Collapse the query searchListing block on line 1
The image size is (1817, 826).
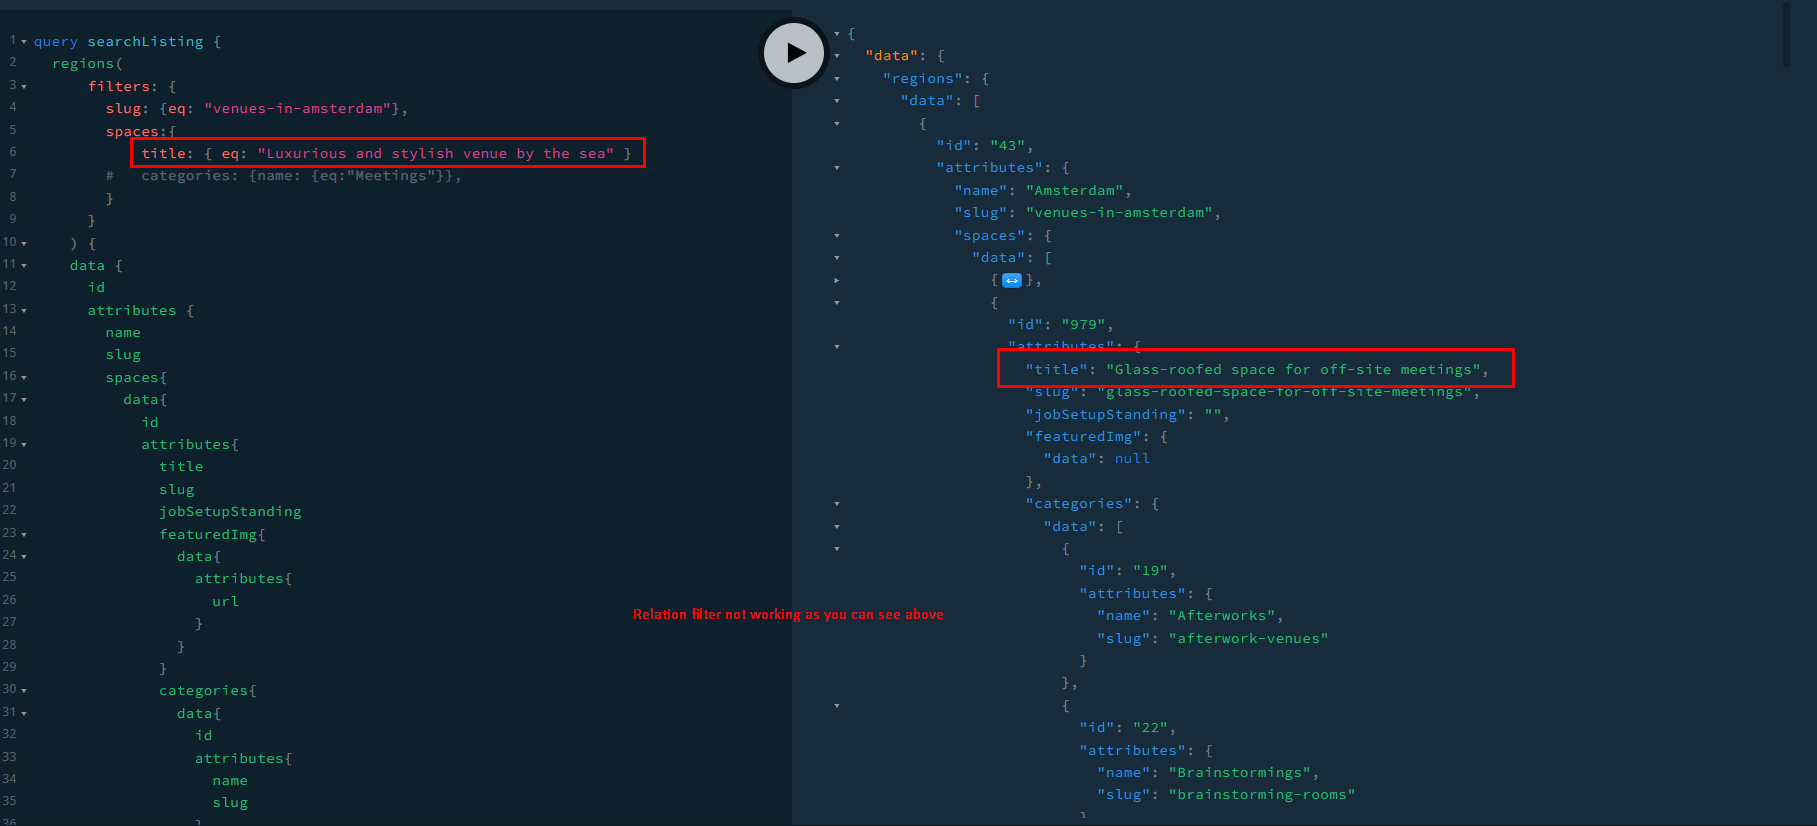tap(24, 42)
